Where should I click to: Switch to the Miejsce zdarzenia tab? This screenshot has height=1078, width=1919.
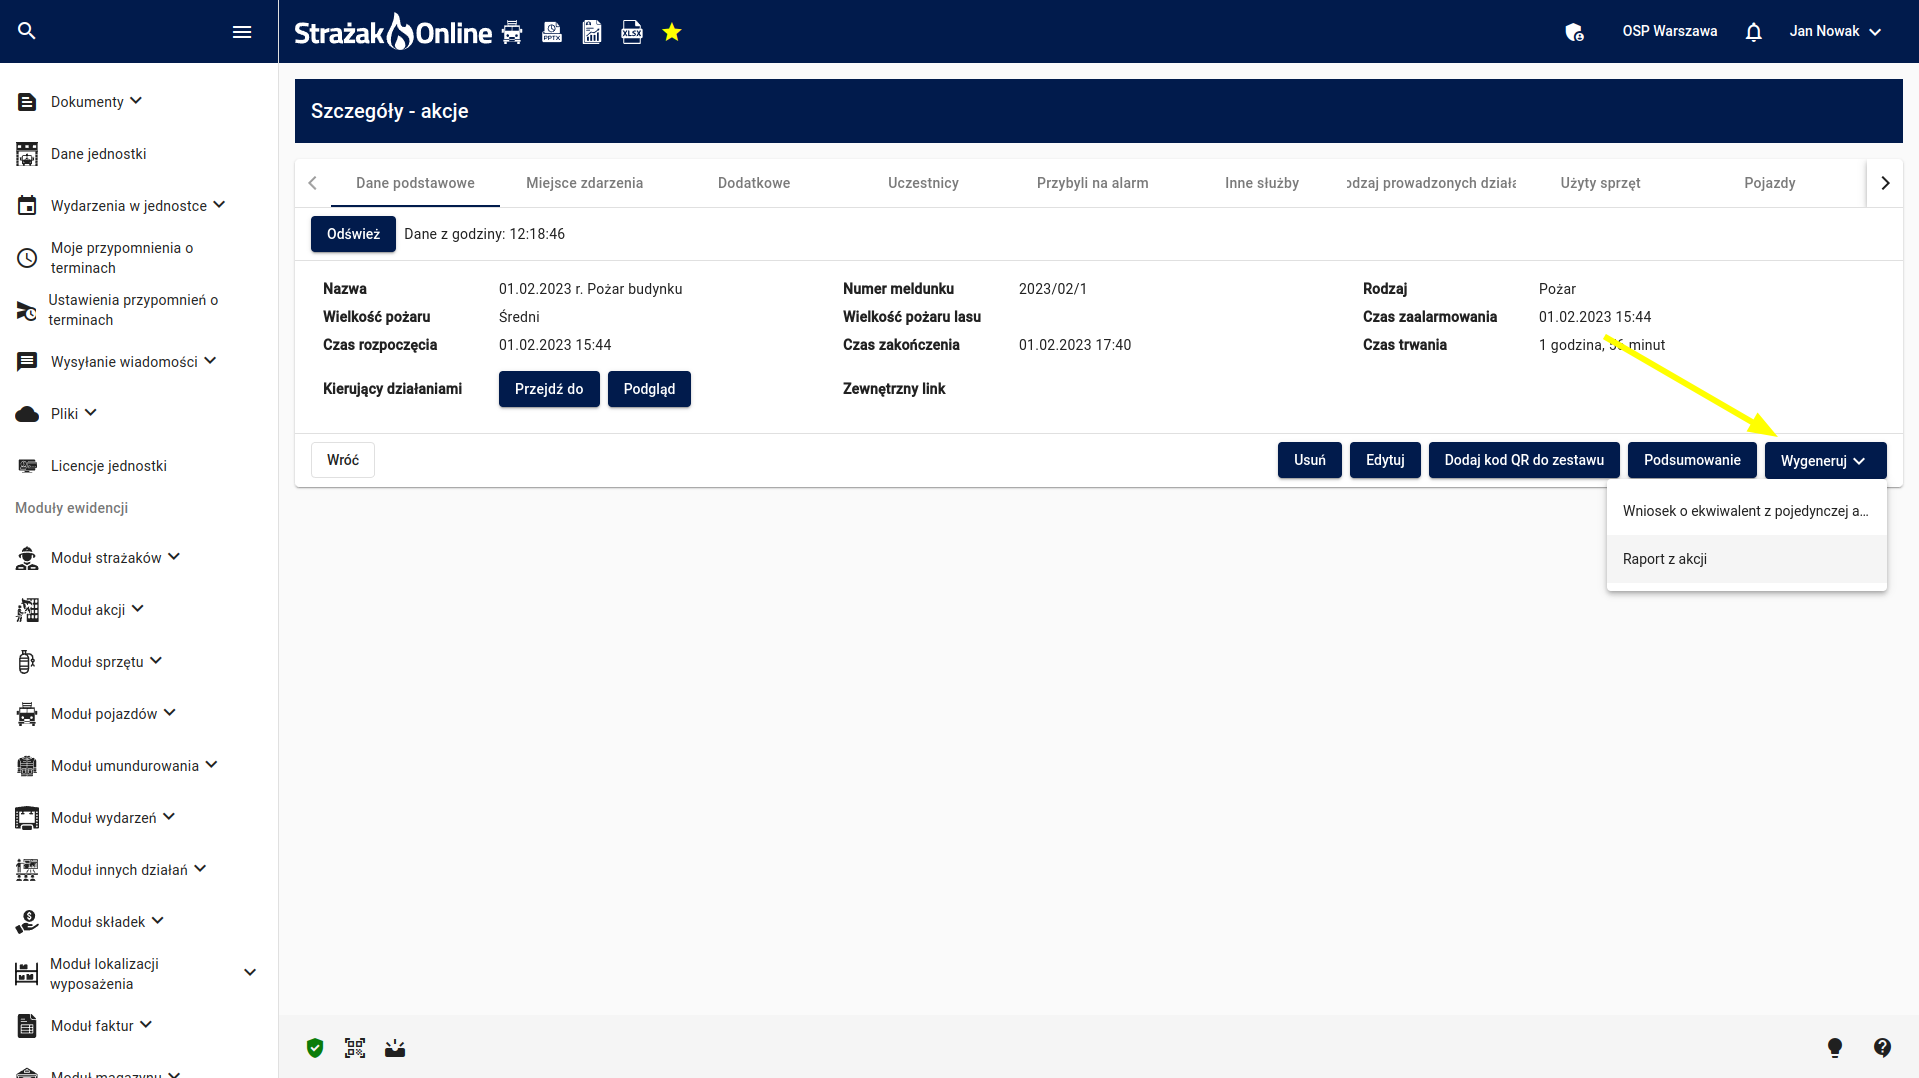pyautogui.click(x=585, y=183)
